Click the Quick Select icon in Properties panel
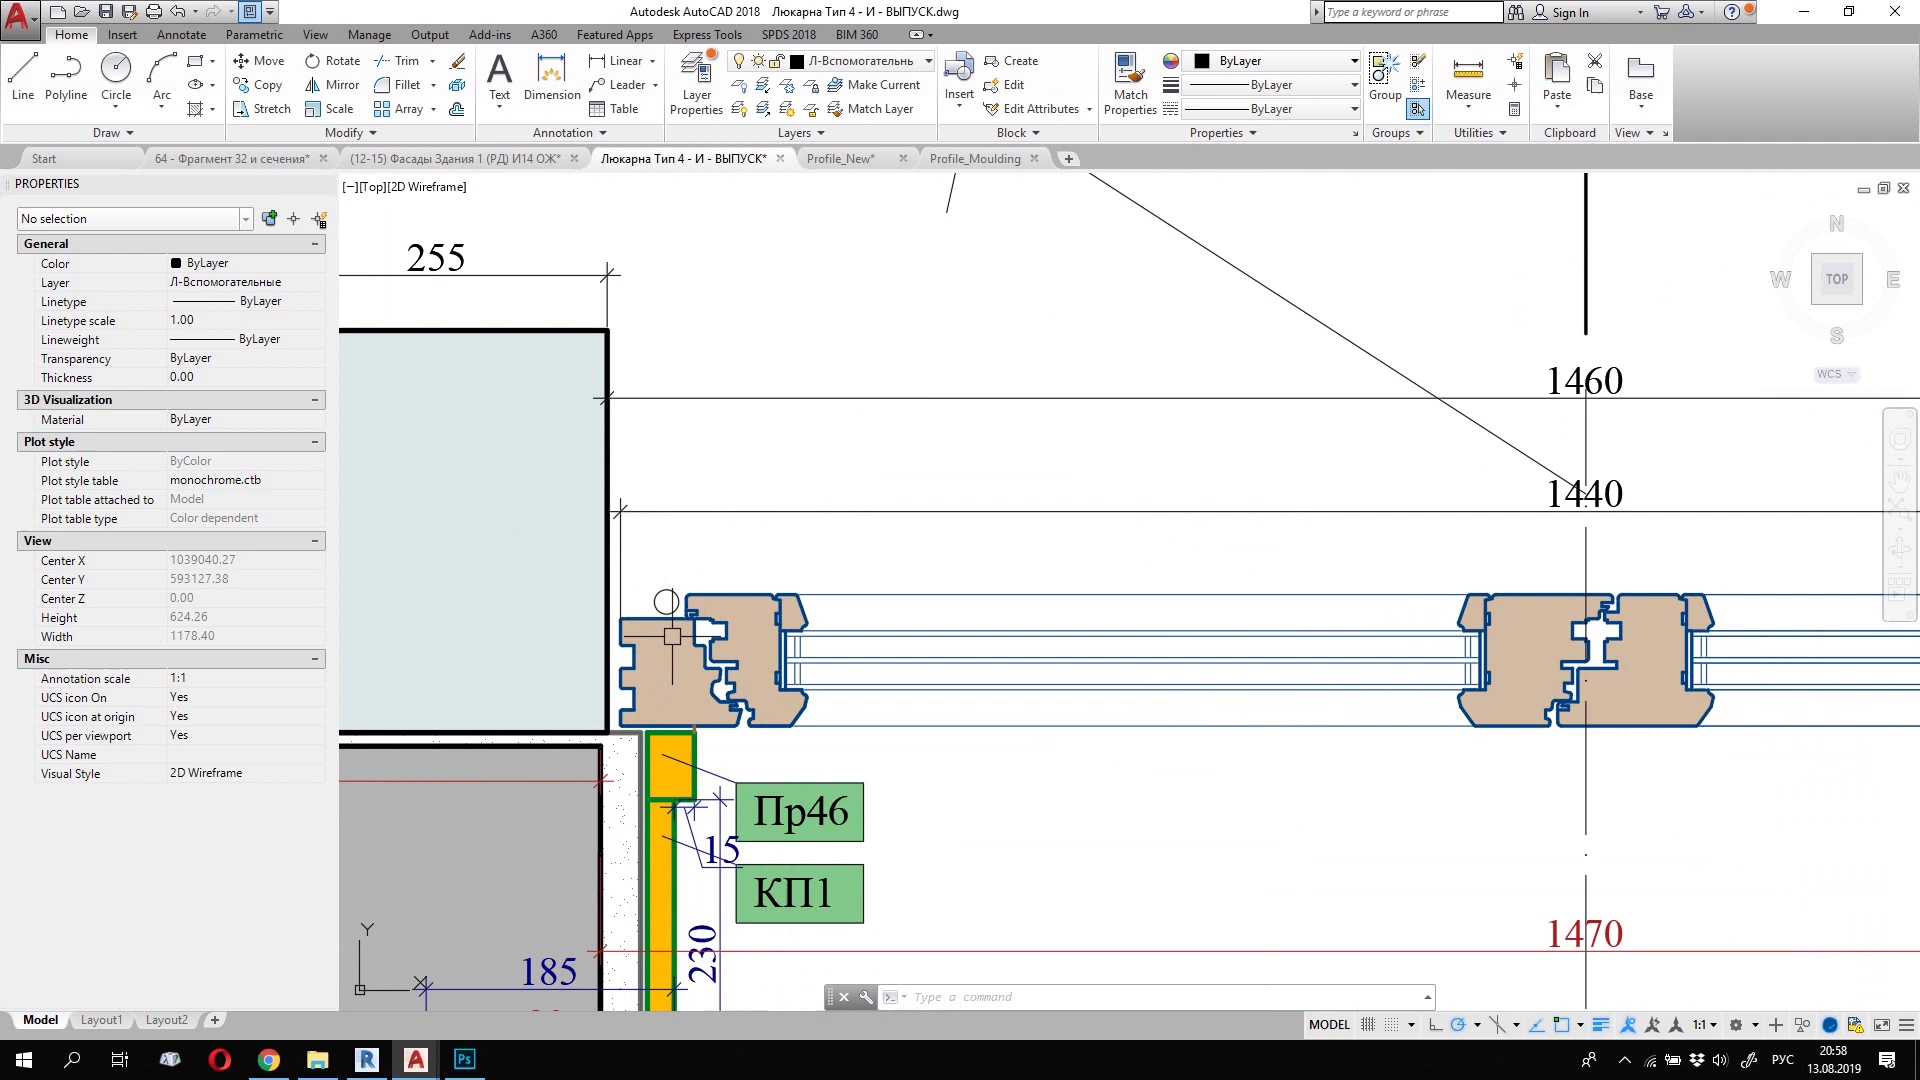The height and width of the screenshot is (1080, 1920). 319,219
